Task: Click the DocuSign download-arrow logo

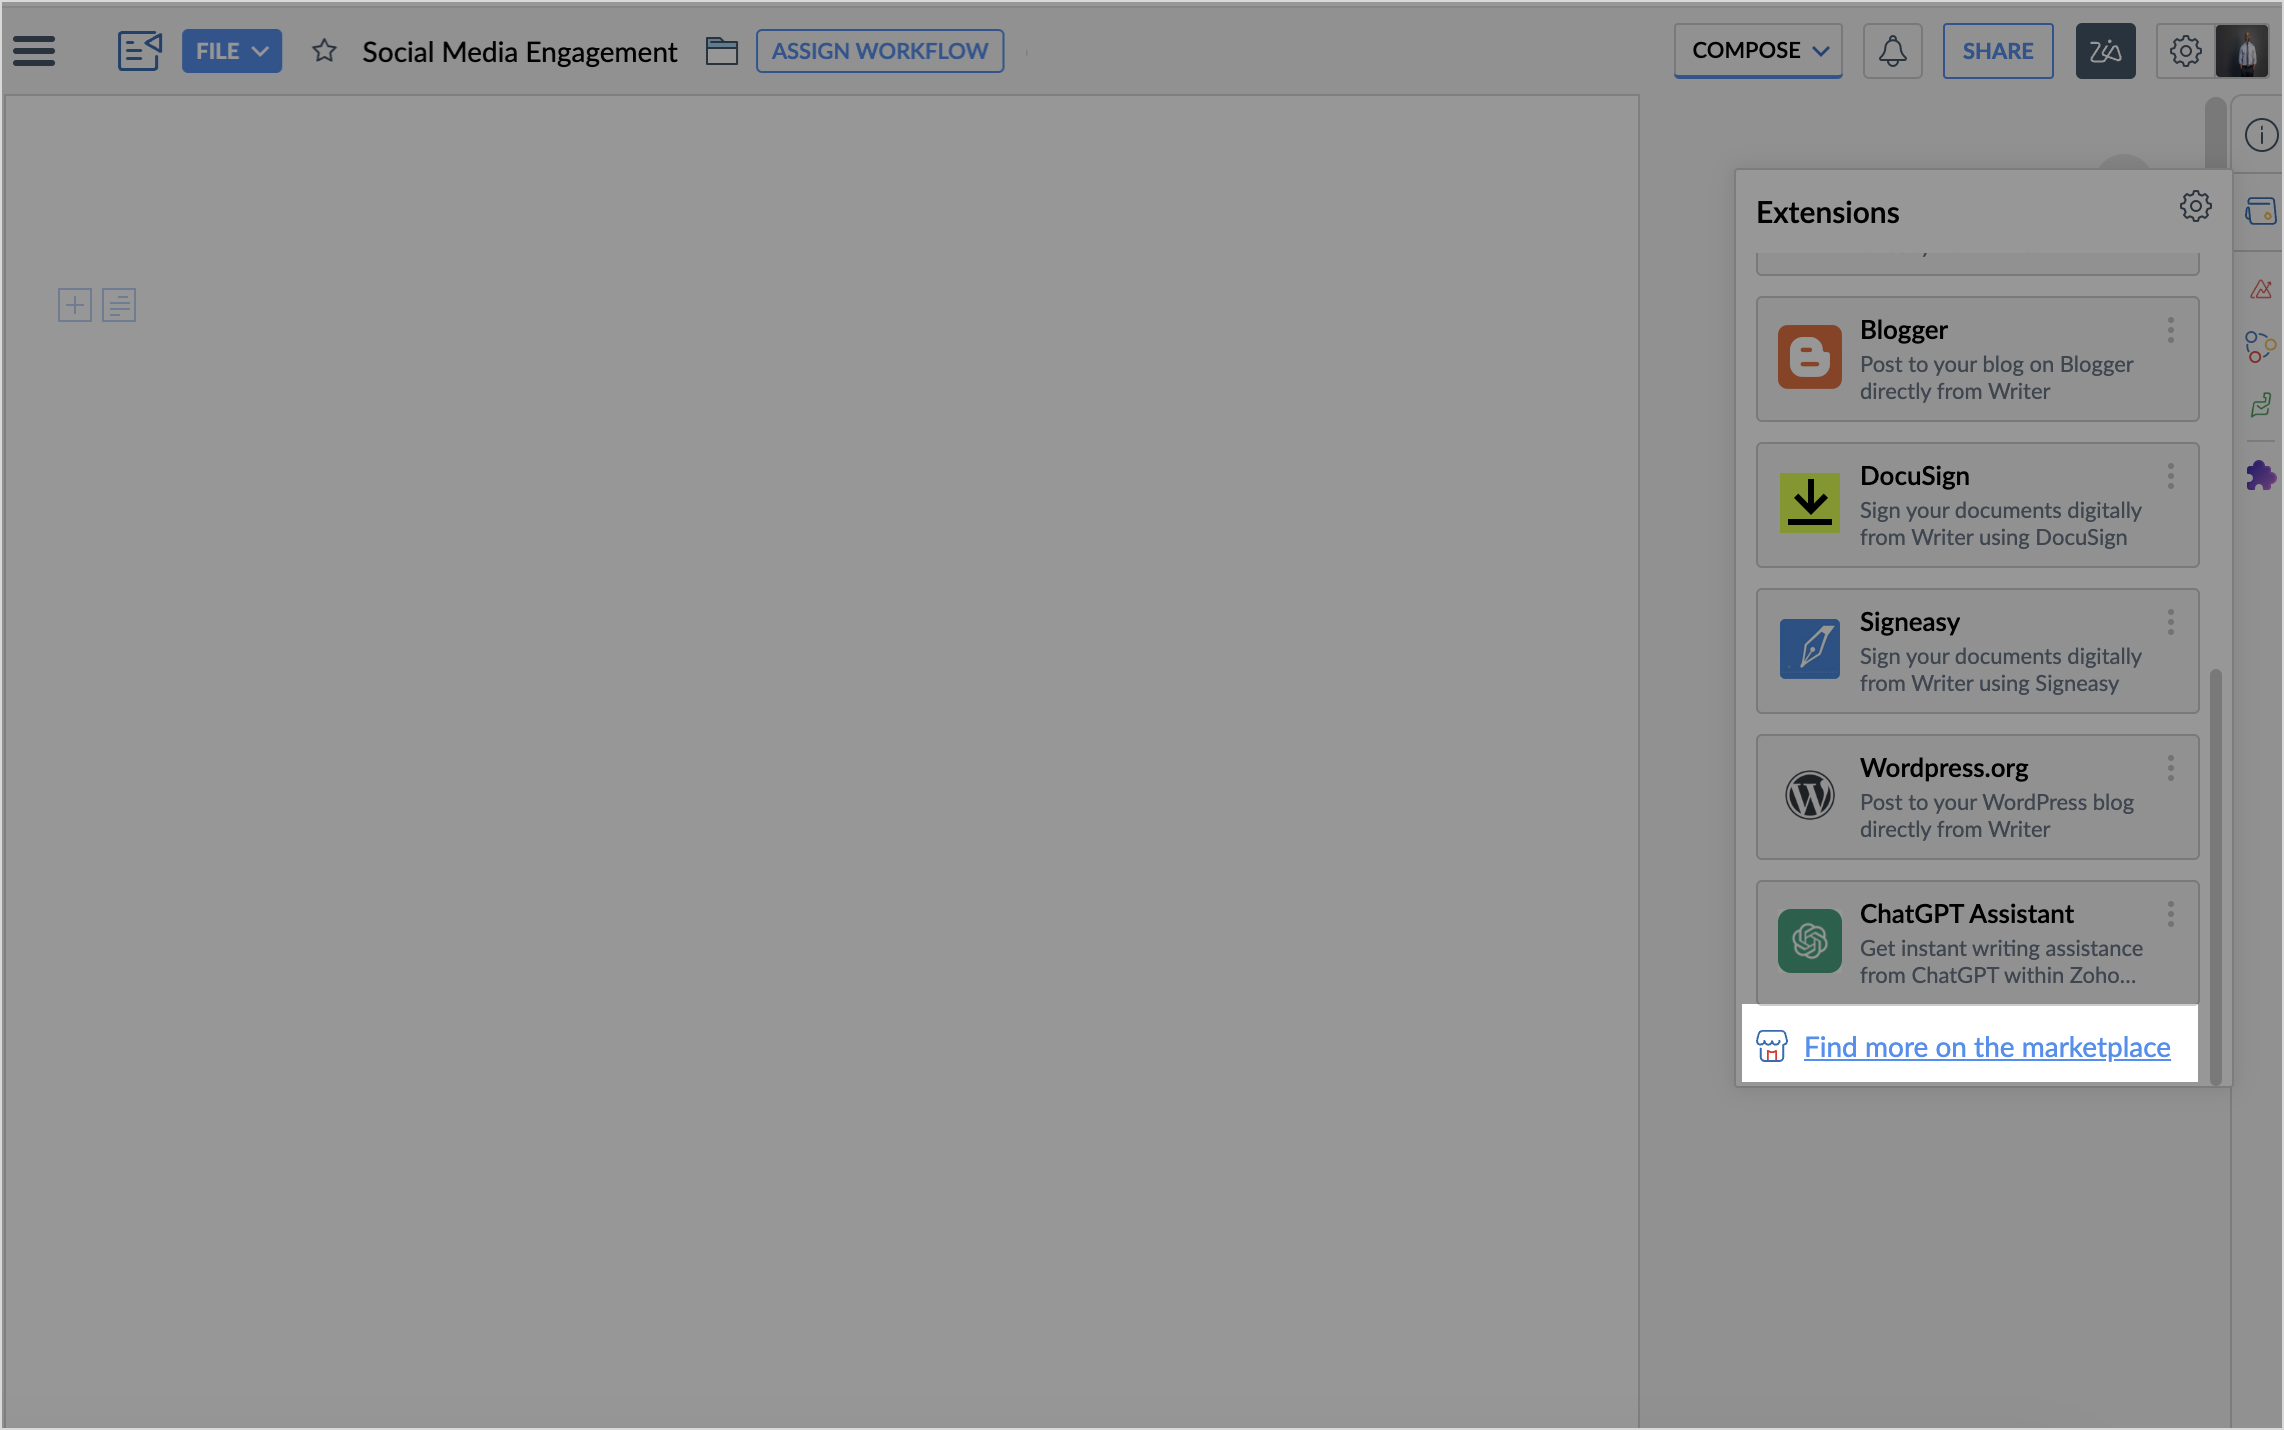Action: [x=1809, y=503]
